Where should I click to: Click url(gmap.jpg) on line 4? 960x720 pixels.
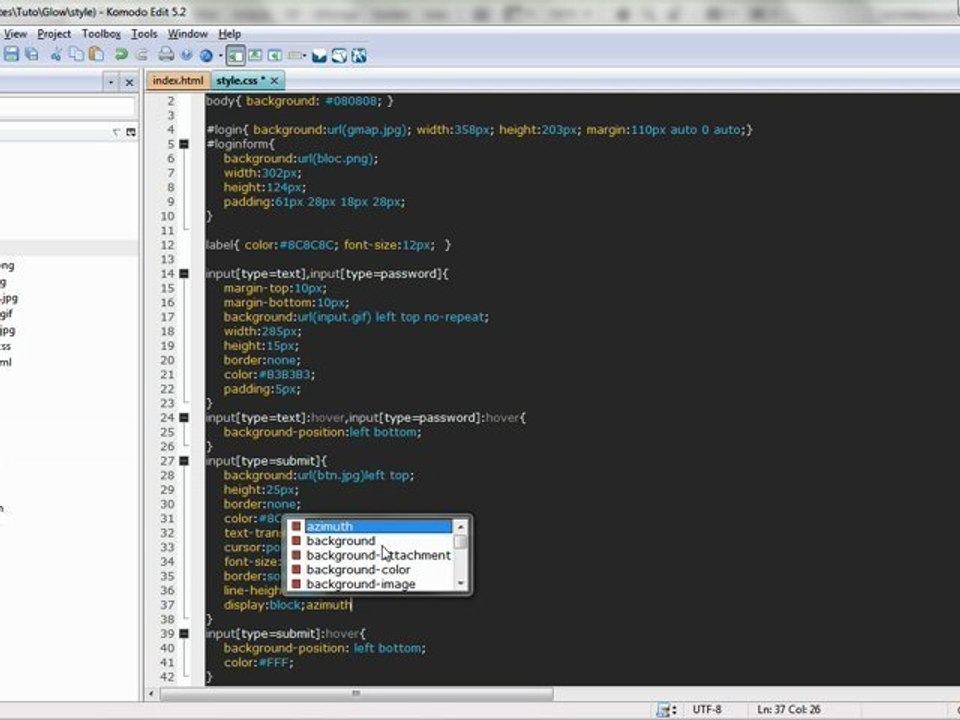coord(365,130)
